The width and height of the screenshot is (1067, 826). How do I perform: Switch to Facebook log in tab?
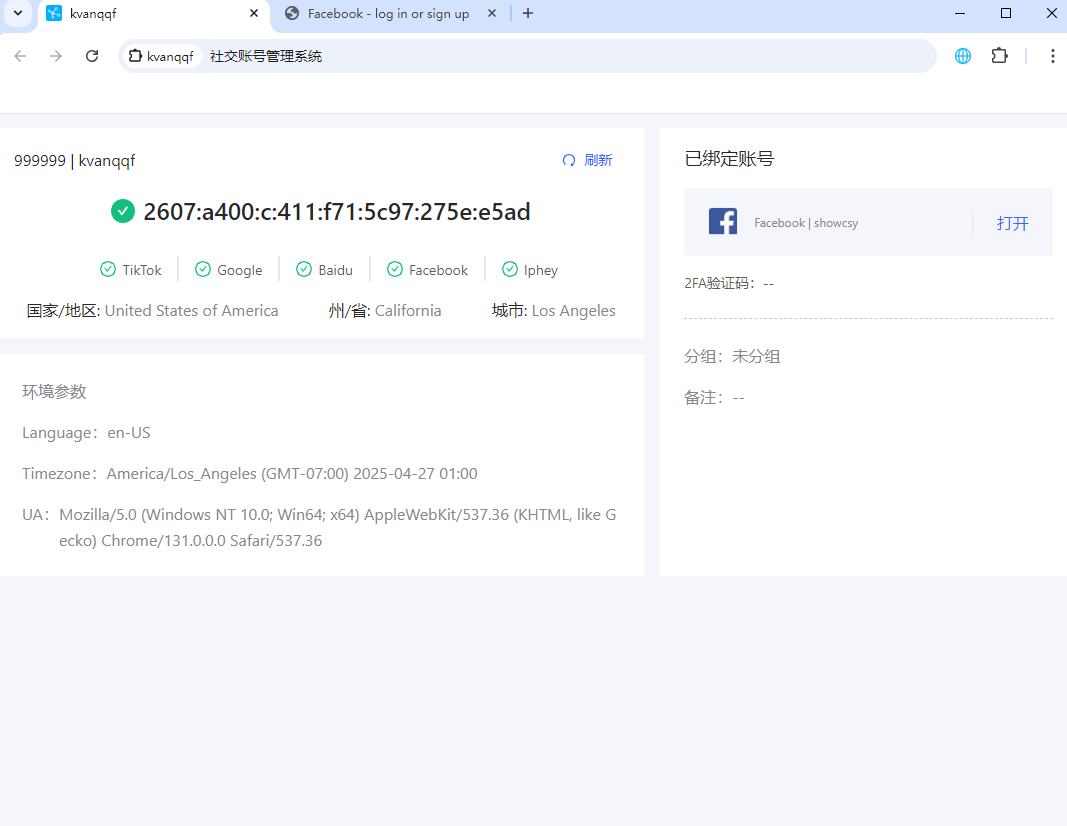[389, 14]
